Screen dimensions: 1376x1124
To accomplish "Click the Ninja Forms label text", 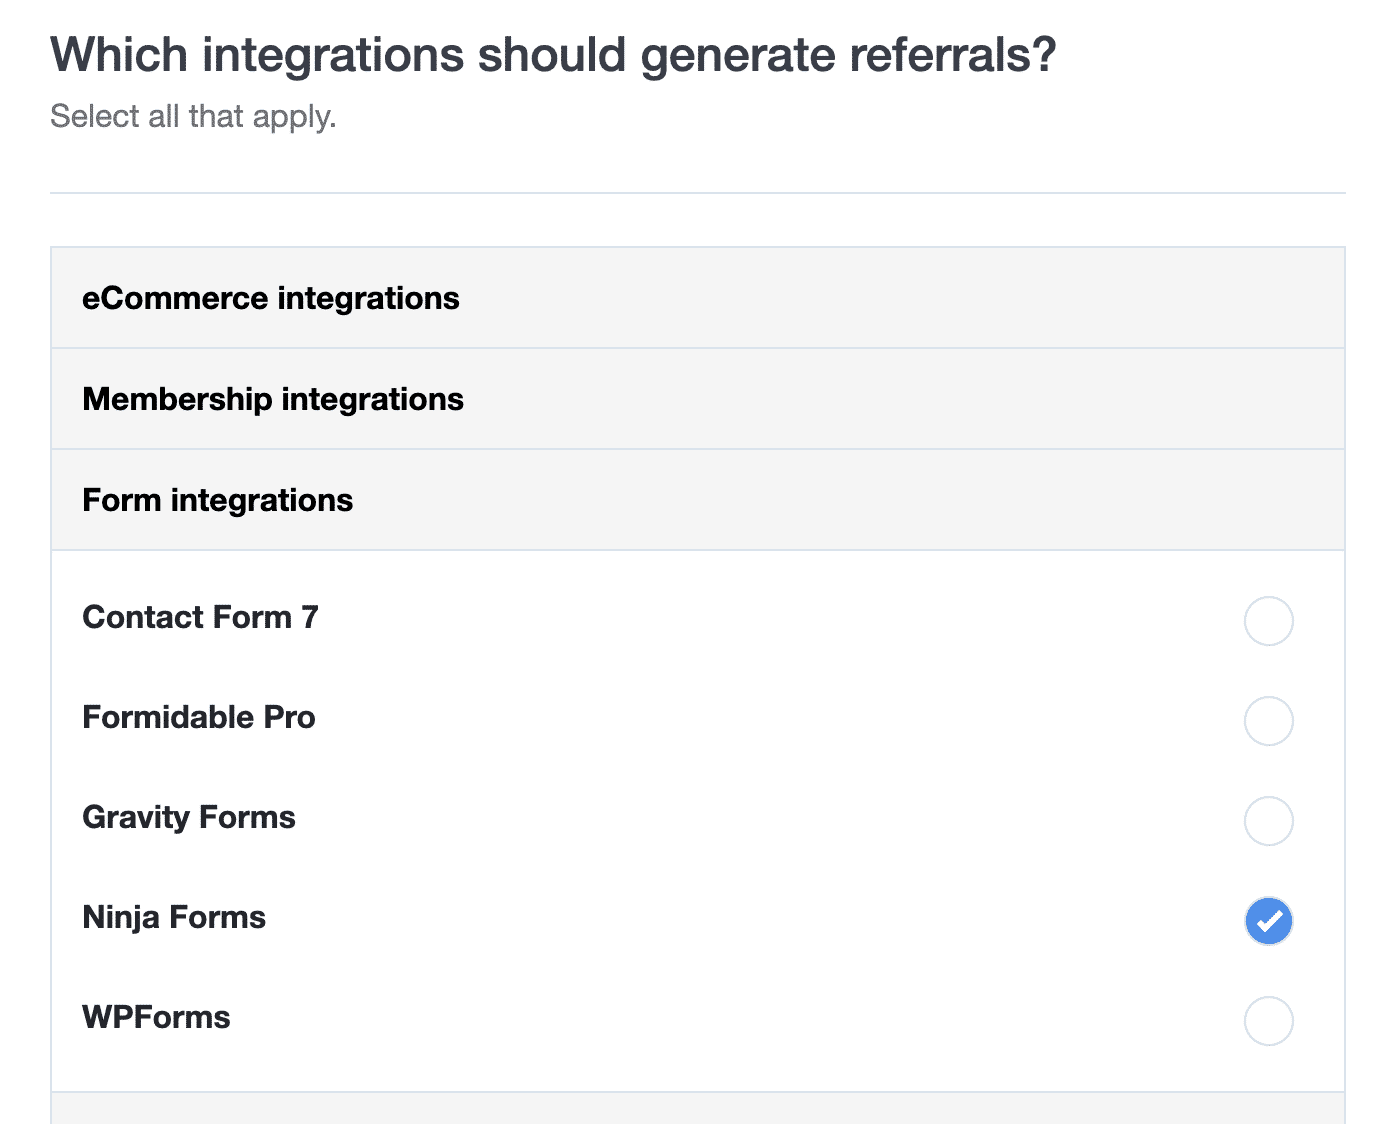I will tap(173, 917).
